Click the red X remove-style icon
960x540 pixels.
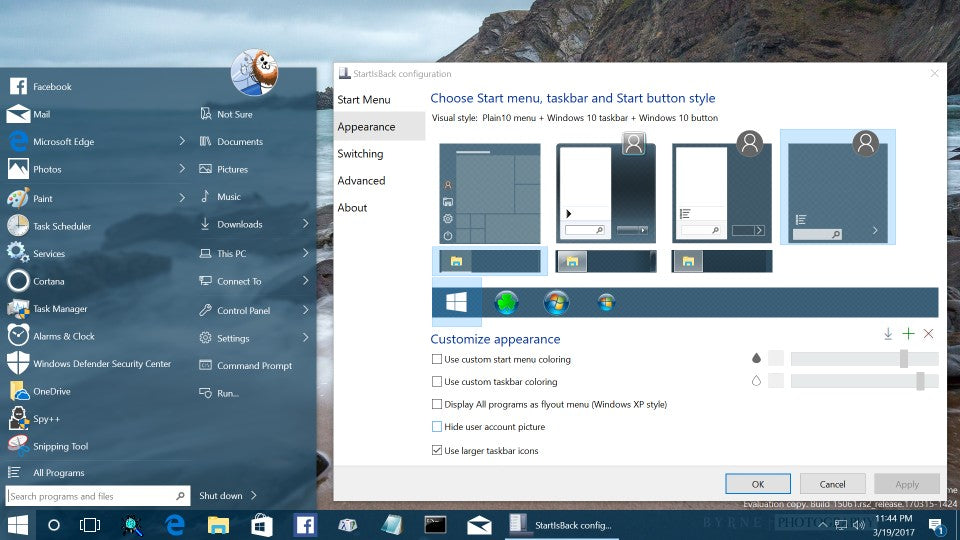click(x=928, y=334)
